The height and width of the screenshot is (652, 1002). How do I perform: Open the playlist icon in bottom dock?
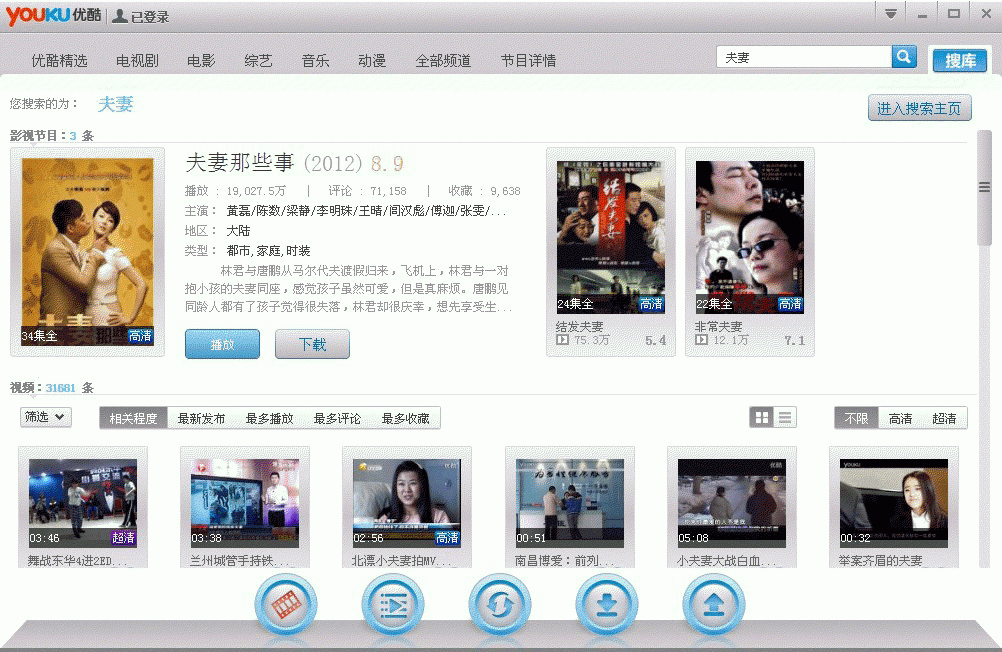393,605
